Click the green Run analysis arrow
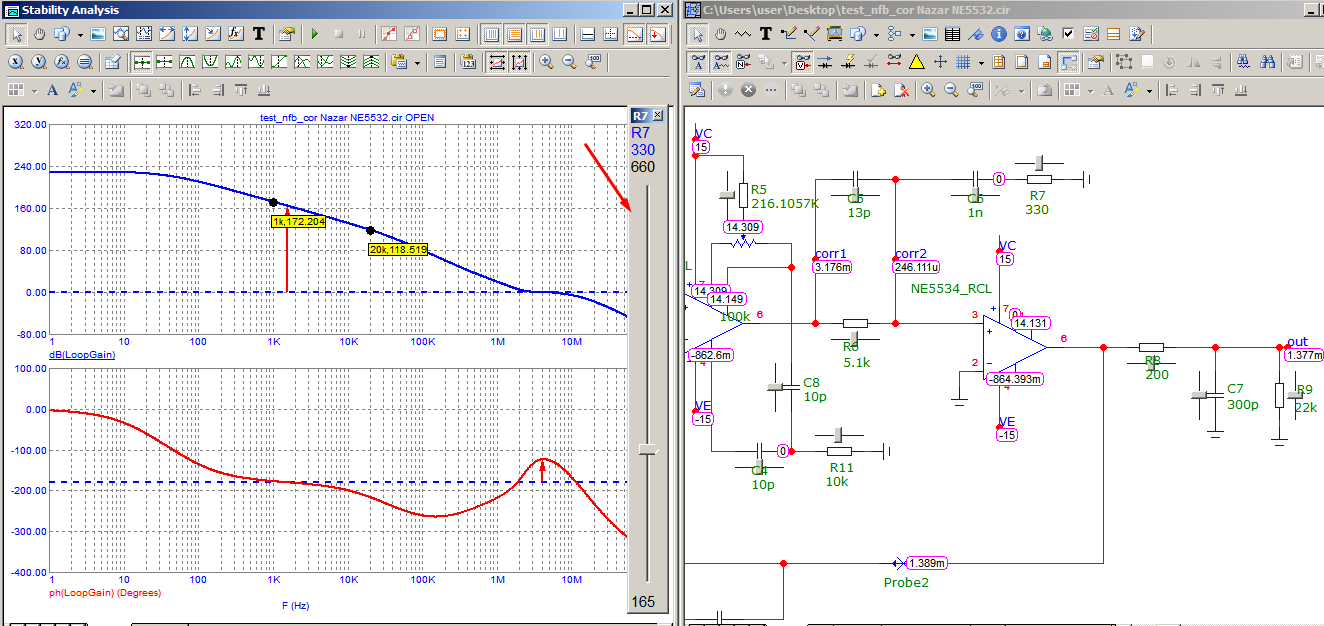Image resolution: width=1324 pixels, height=626 pixels. [x=315, y=34]
